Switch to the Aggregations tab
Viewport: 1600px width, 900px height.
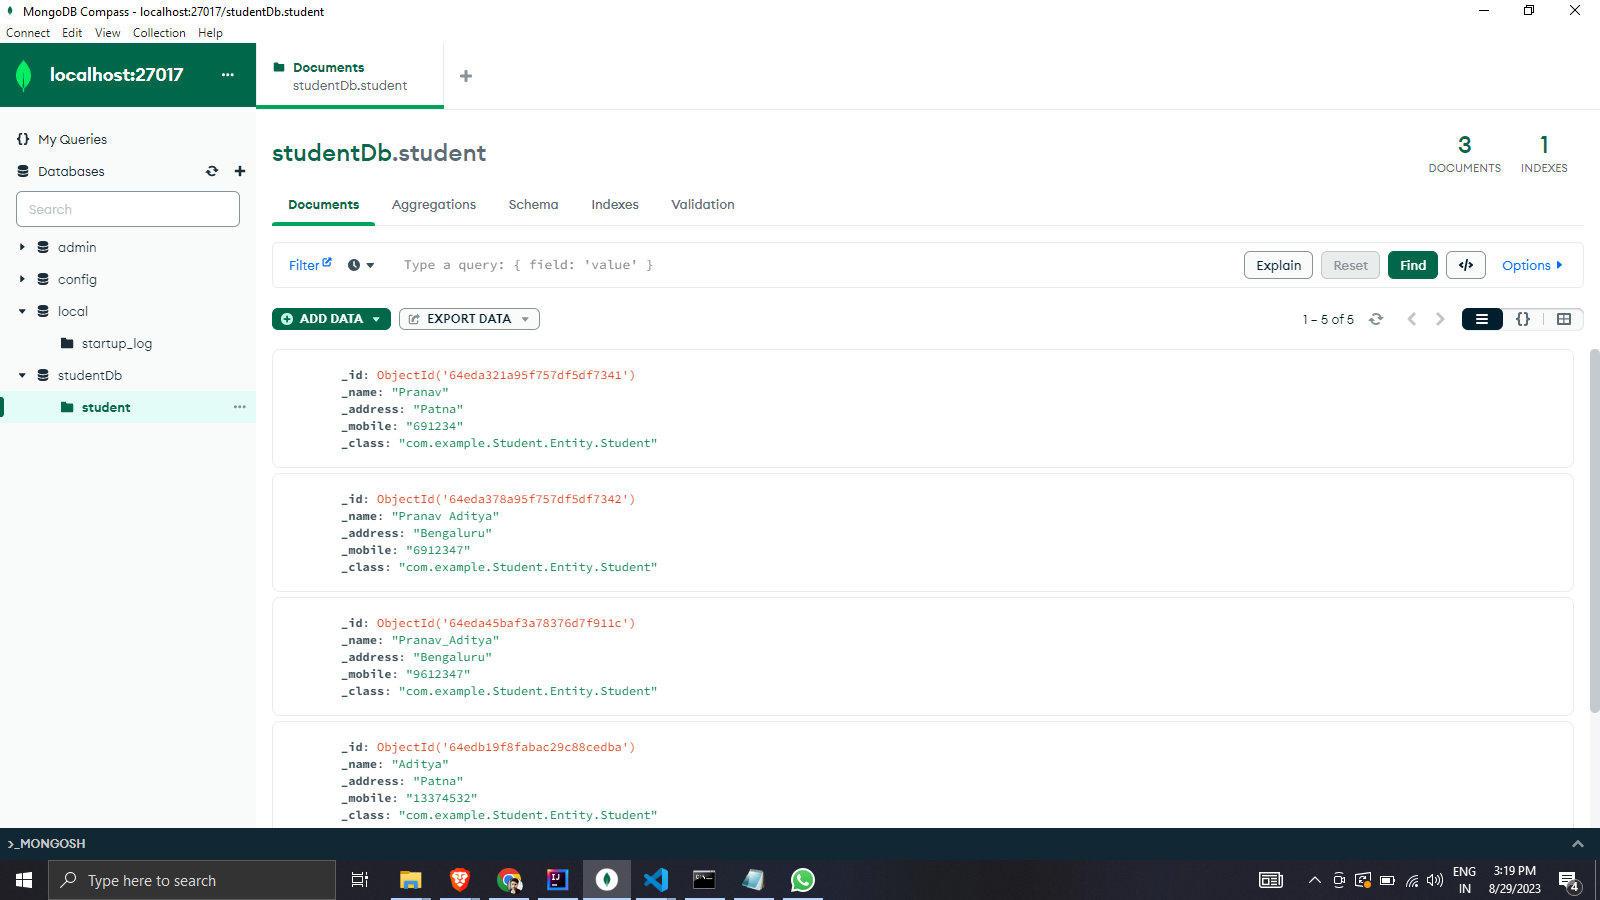click(x=433, y=204)
